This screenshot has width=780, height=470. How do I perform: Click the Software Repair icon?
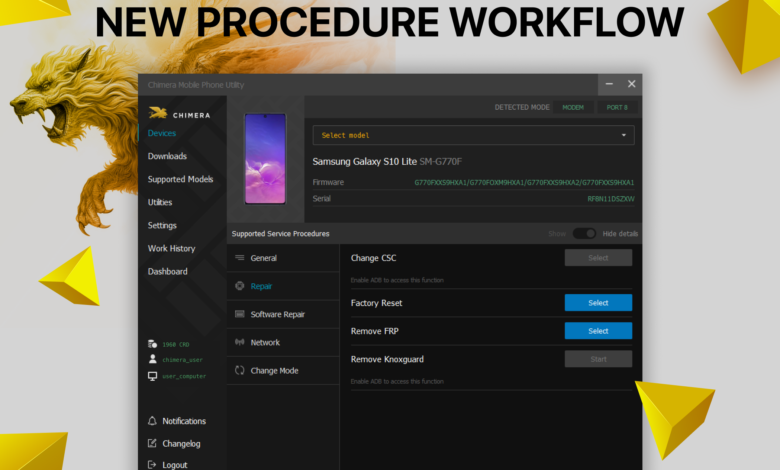tap(240, 314)
